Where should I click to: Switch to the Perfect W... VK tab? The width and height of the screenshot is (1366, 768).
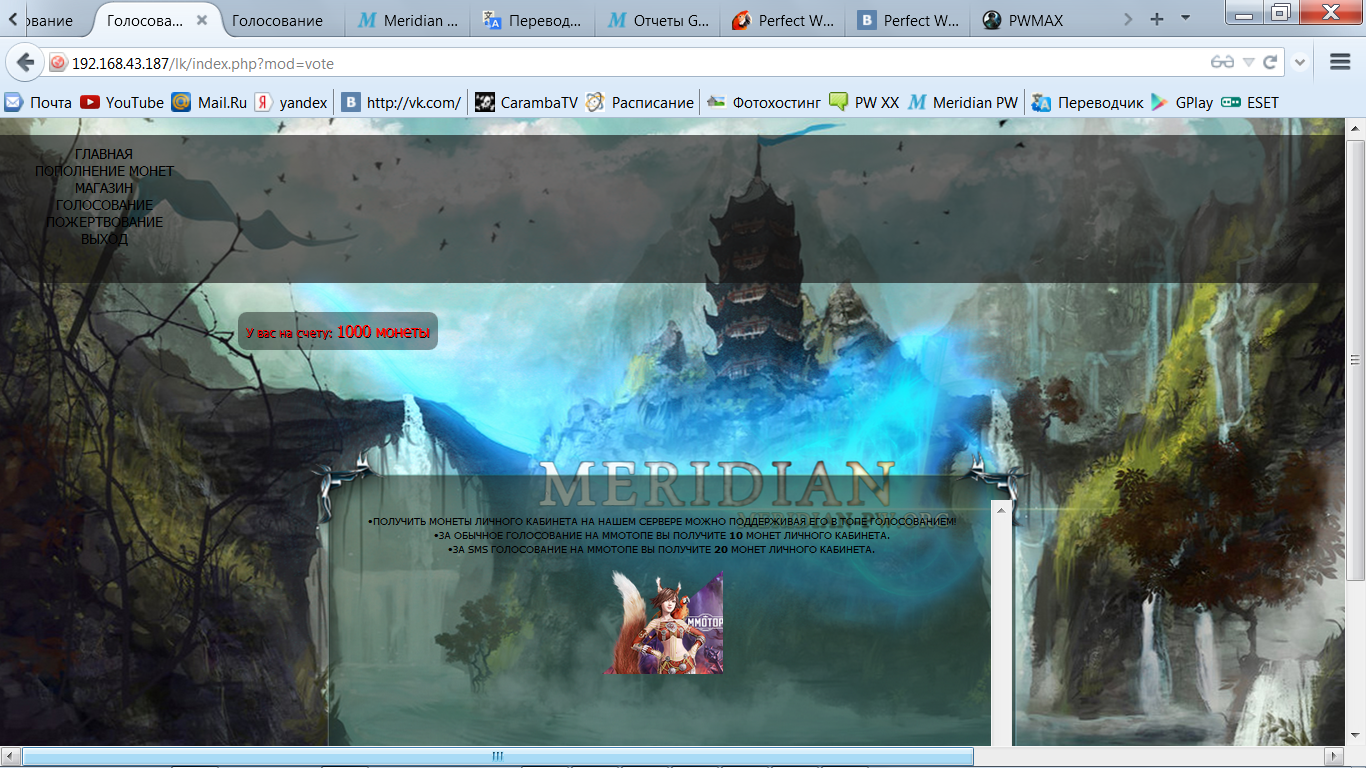(908, 20)
